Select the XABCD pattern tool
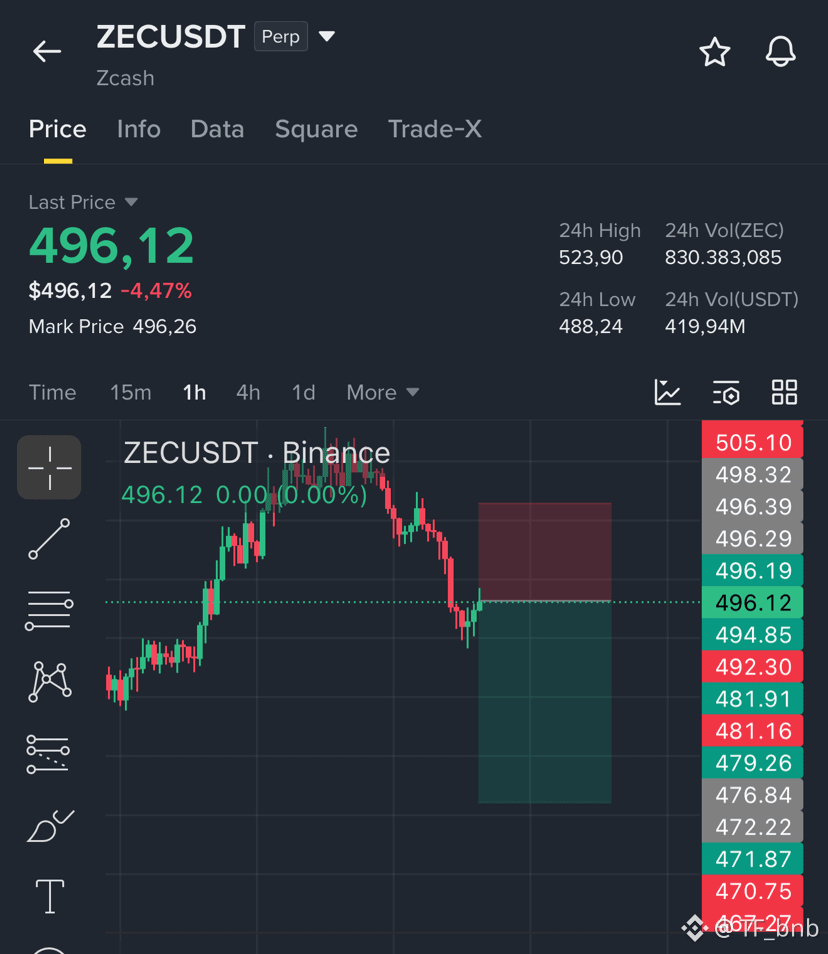The height and width of the screenshot is (954, 828). coord(49,681)
